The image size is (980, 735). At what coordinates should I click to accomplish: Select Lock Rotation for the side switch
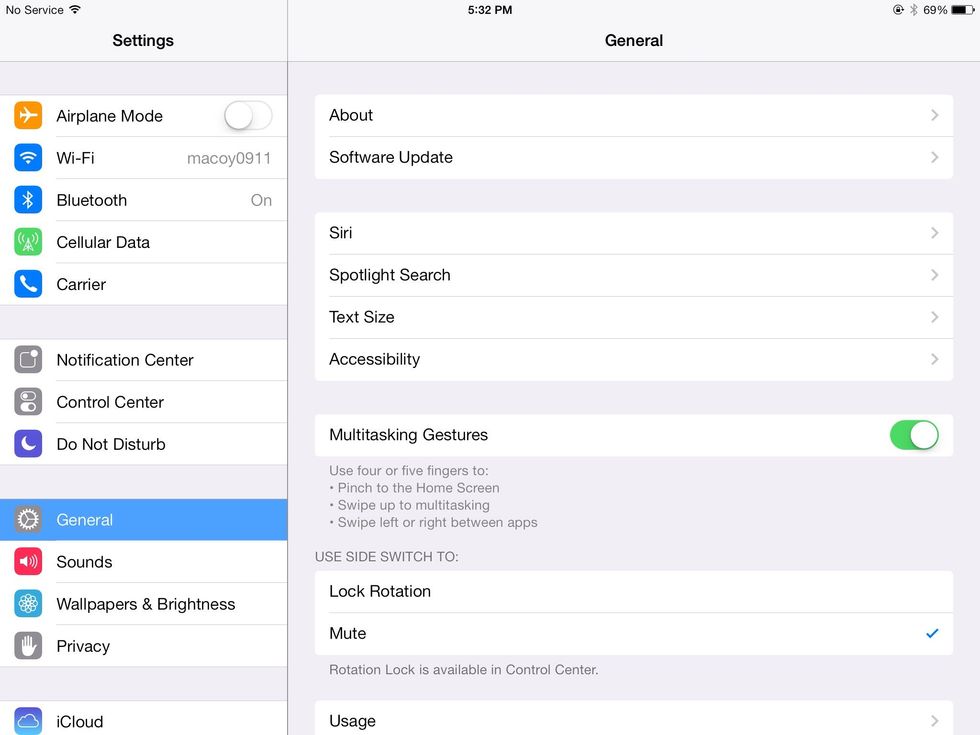[x=380, y=591]
